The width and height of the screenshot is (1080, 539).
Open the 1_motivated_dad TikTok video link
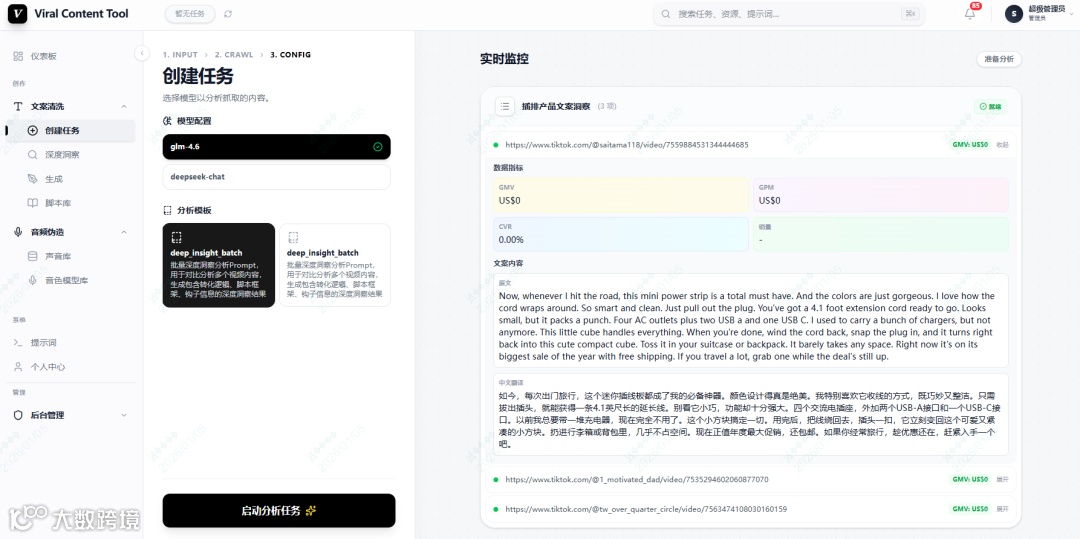click(x=636, y=479)
